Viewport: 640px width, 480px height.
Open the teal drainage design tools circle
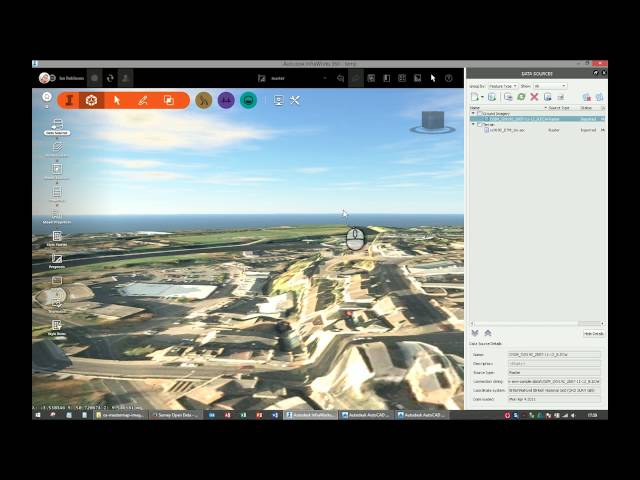(x=248, y=100)
